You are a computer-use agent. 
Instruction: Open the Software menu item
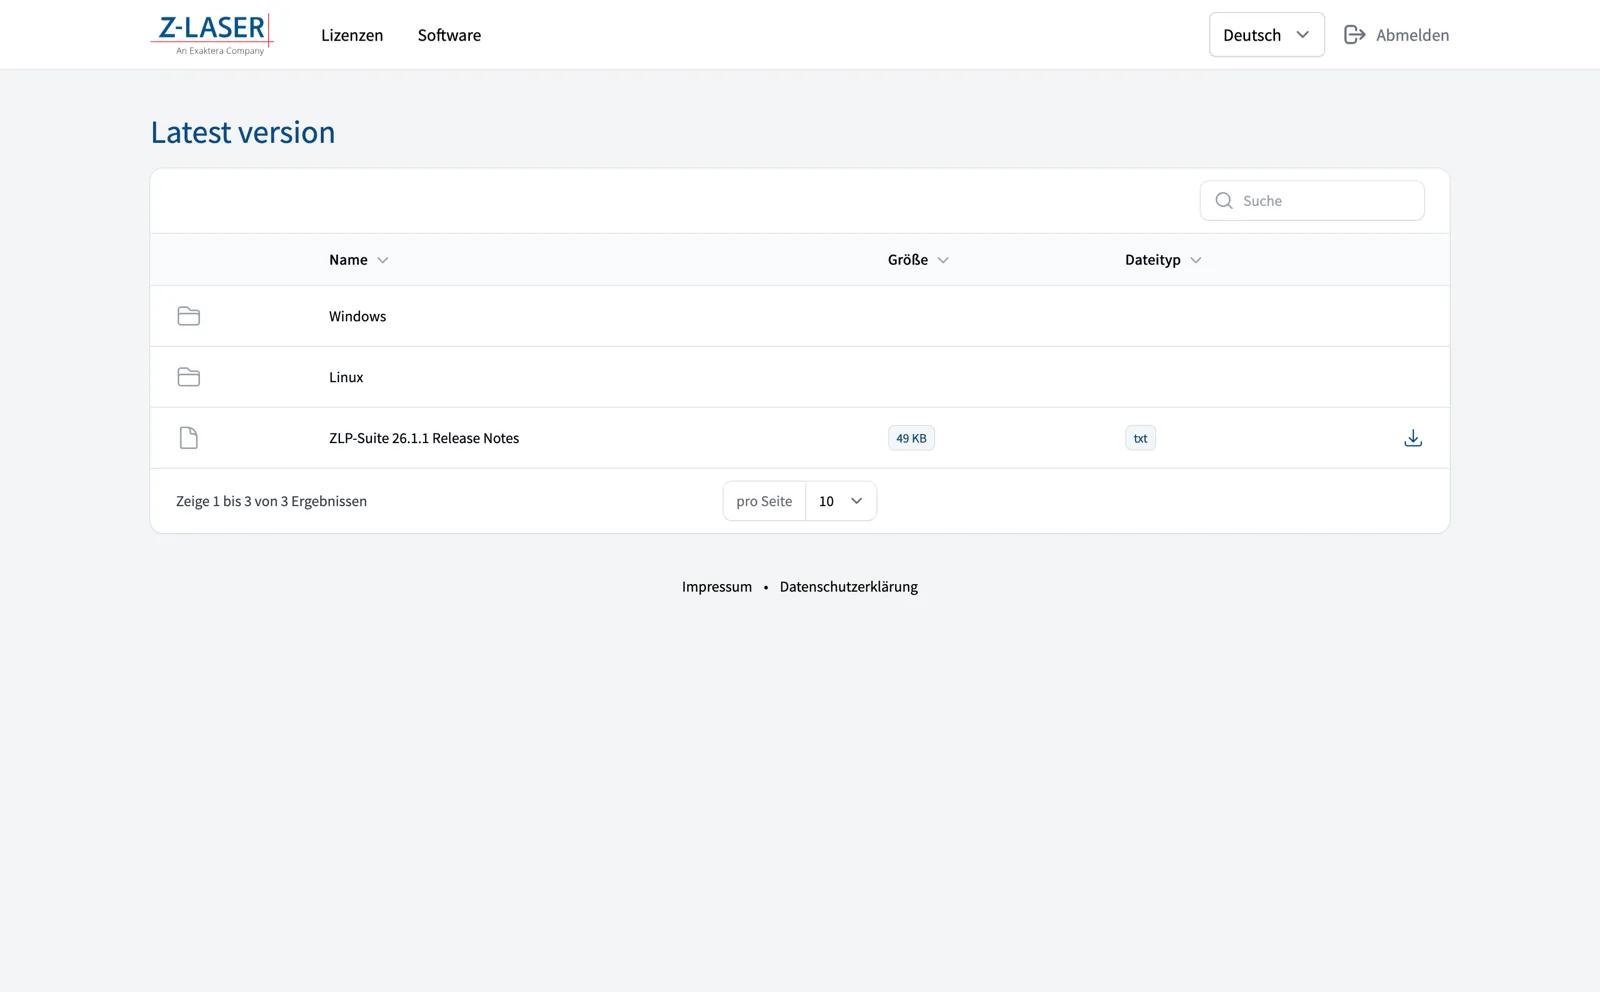(449, 35)
